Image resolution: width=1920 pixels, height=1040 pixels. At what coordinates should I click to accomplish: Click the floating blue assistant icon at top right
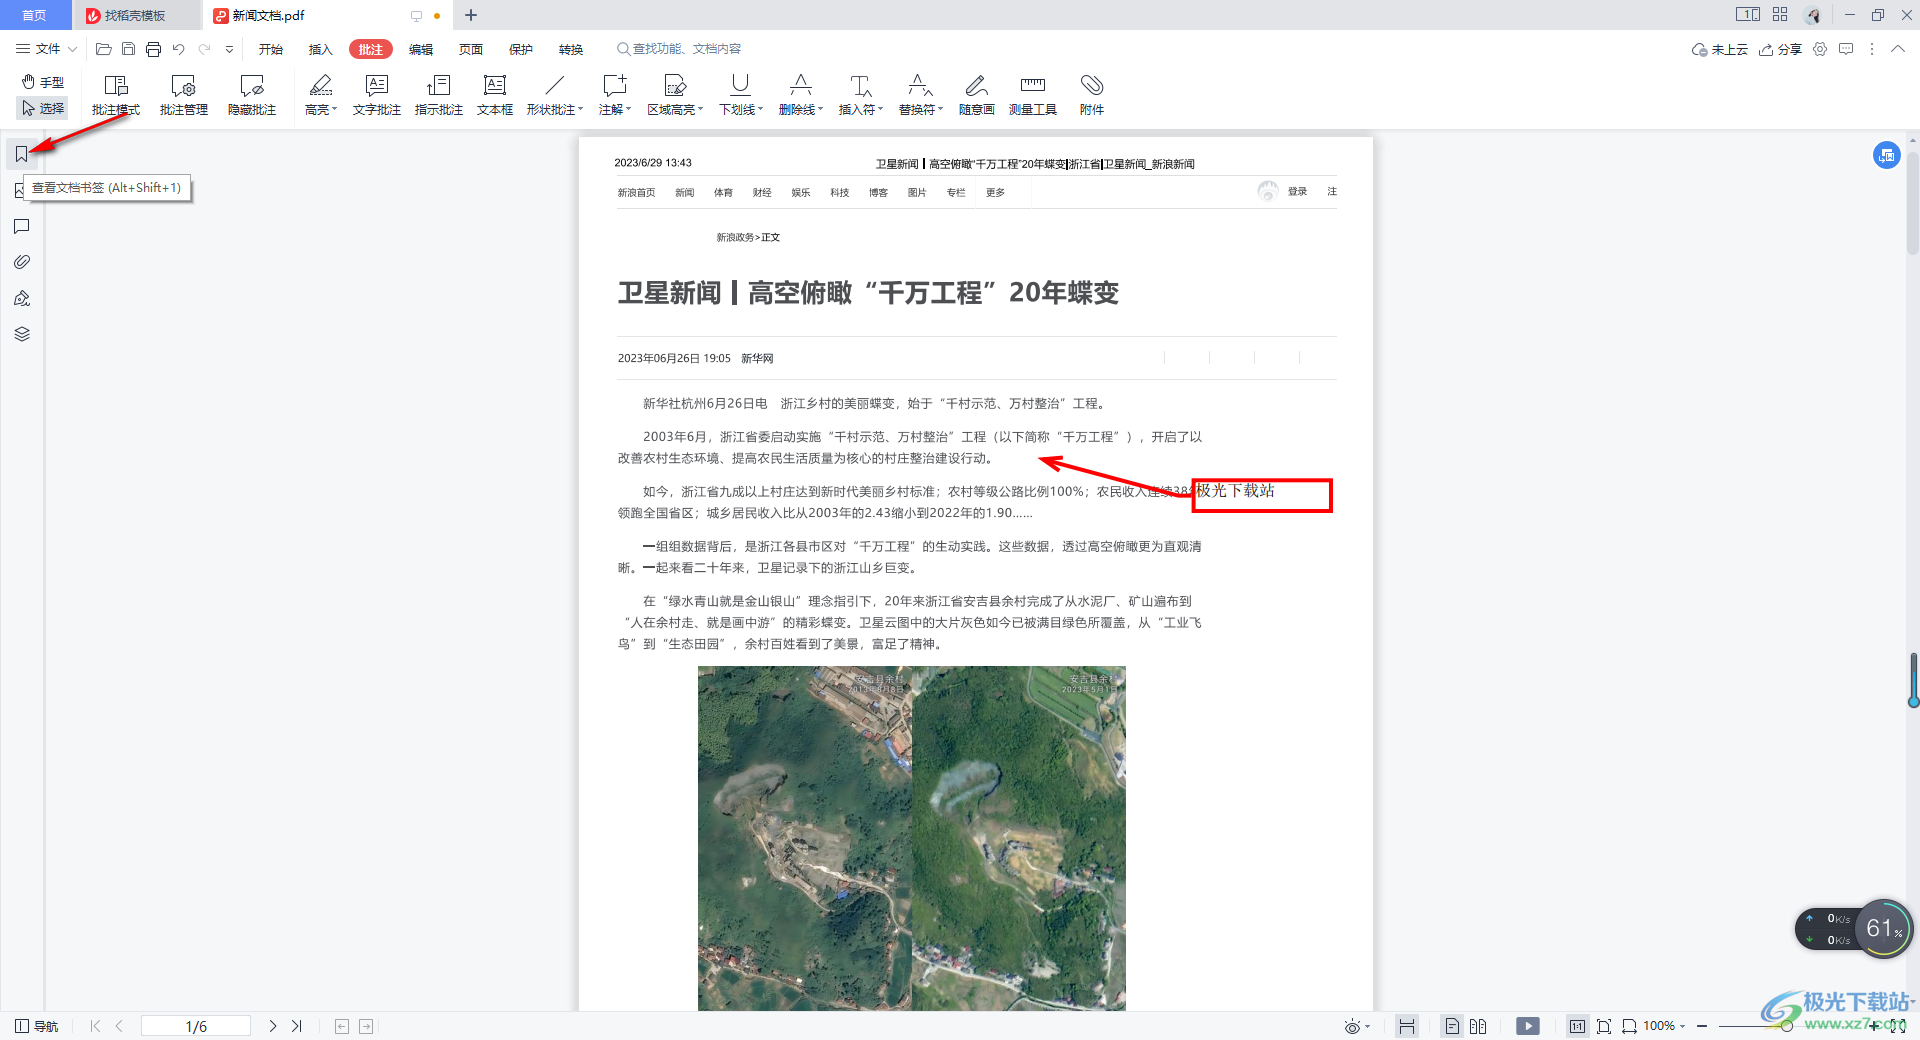[1887, 155]
